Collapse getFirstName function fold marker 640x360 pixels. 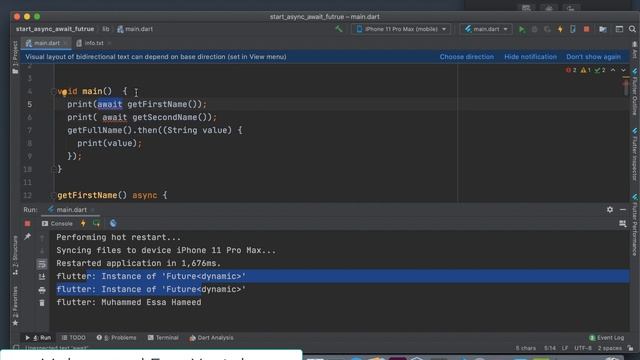[x=53, y=196]
